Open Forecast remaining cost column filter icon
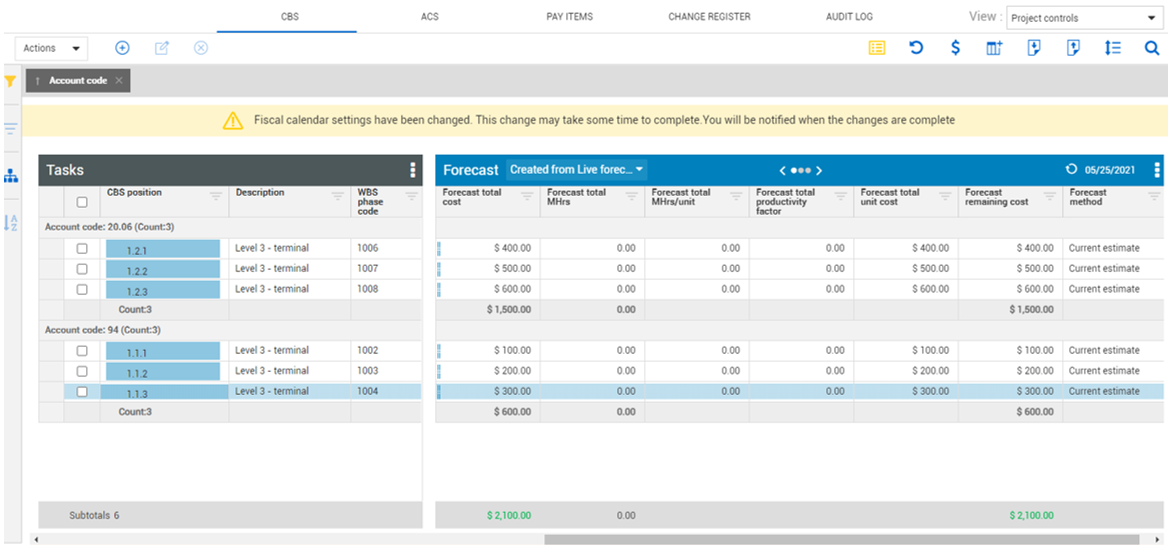The image size is (1168, 547). [x=1050, y=196]
